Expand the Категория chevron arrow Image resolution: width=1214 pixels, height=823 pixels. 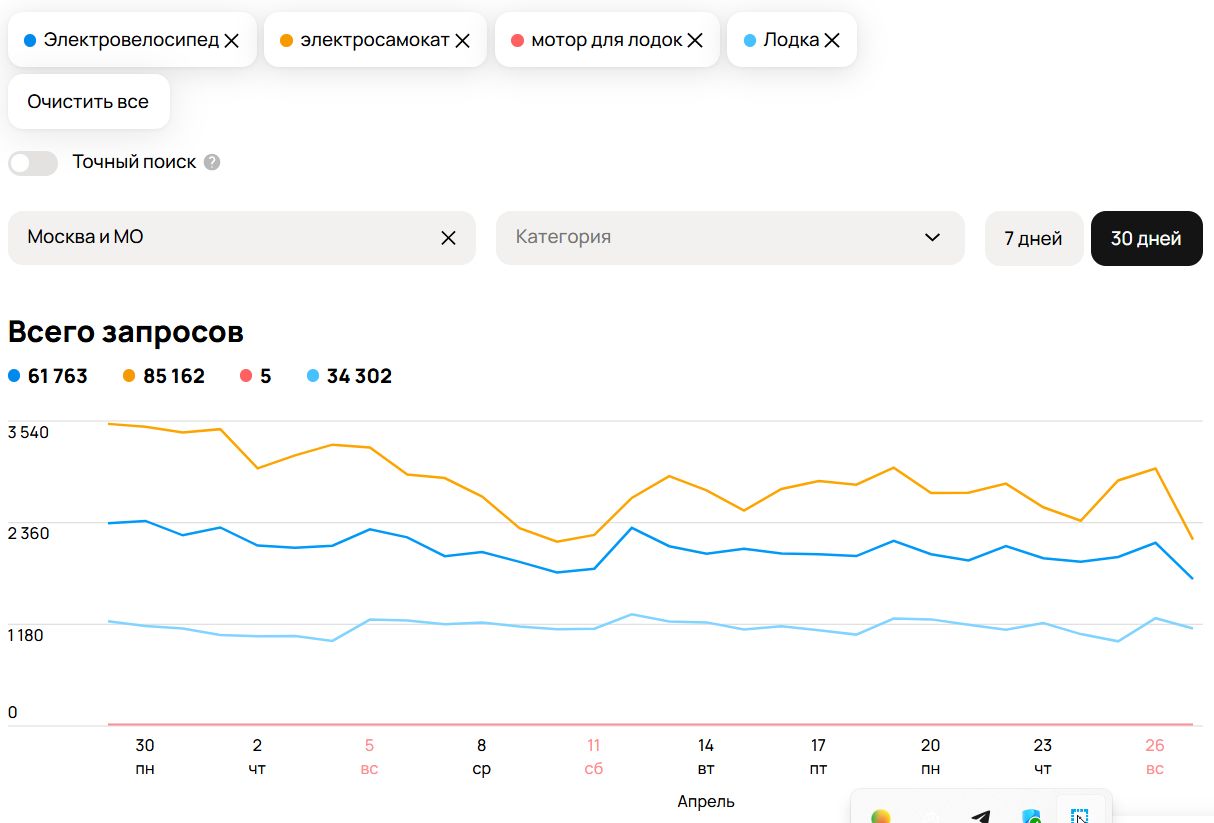[932, 238]
